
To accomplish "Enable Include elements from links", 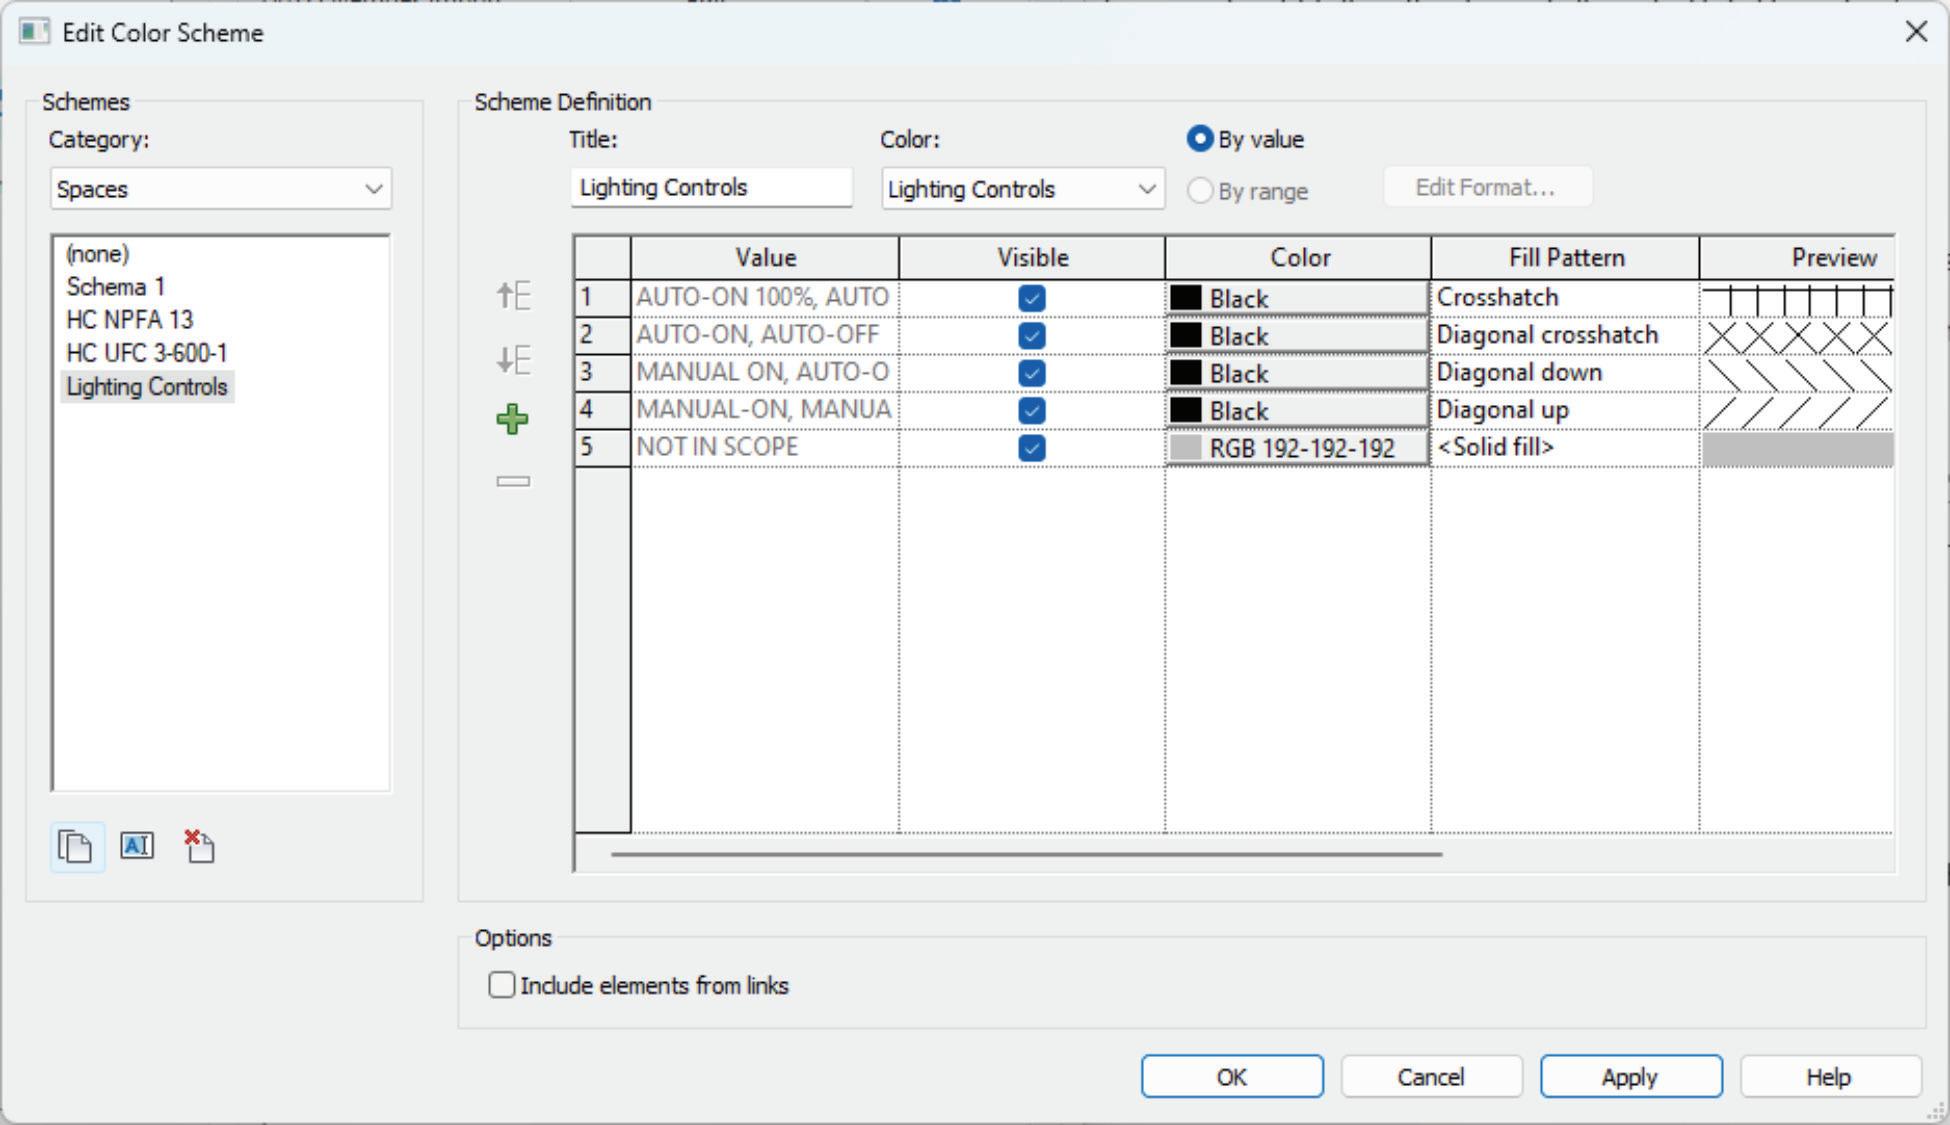I will tap(502, 985).
